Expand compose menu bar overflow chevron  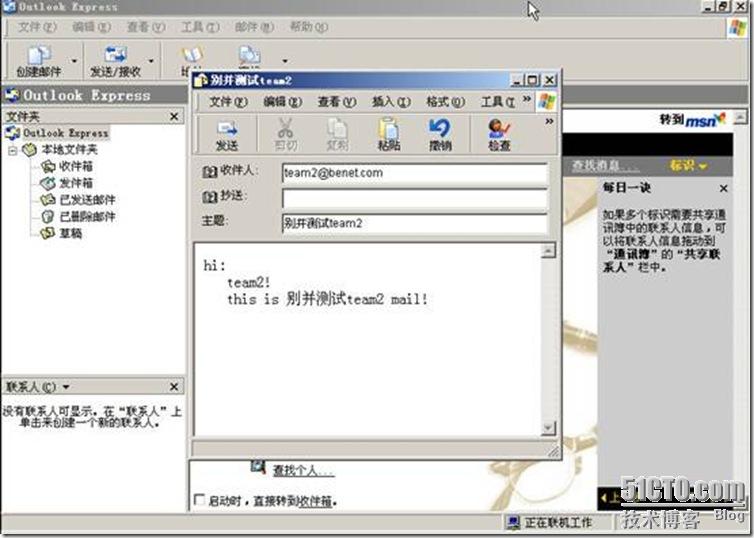tap(527, 99)
